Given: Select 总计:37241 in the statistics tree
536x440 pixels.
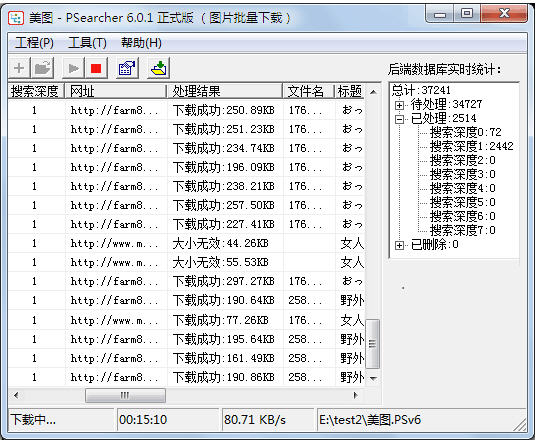Looking at the screenshot, I should 421,90.
